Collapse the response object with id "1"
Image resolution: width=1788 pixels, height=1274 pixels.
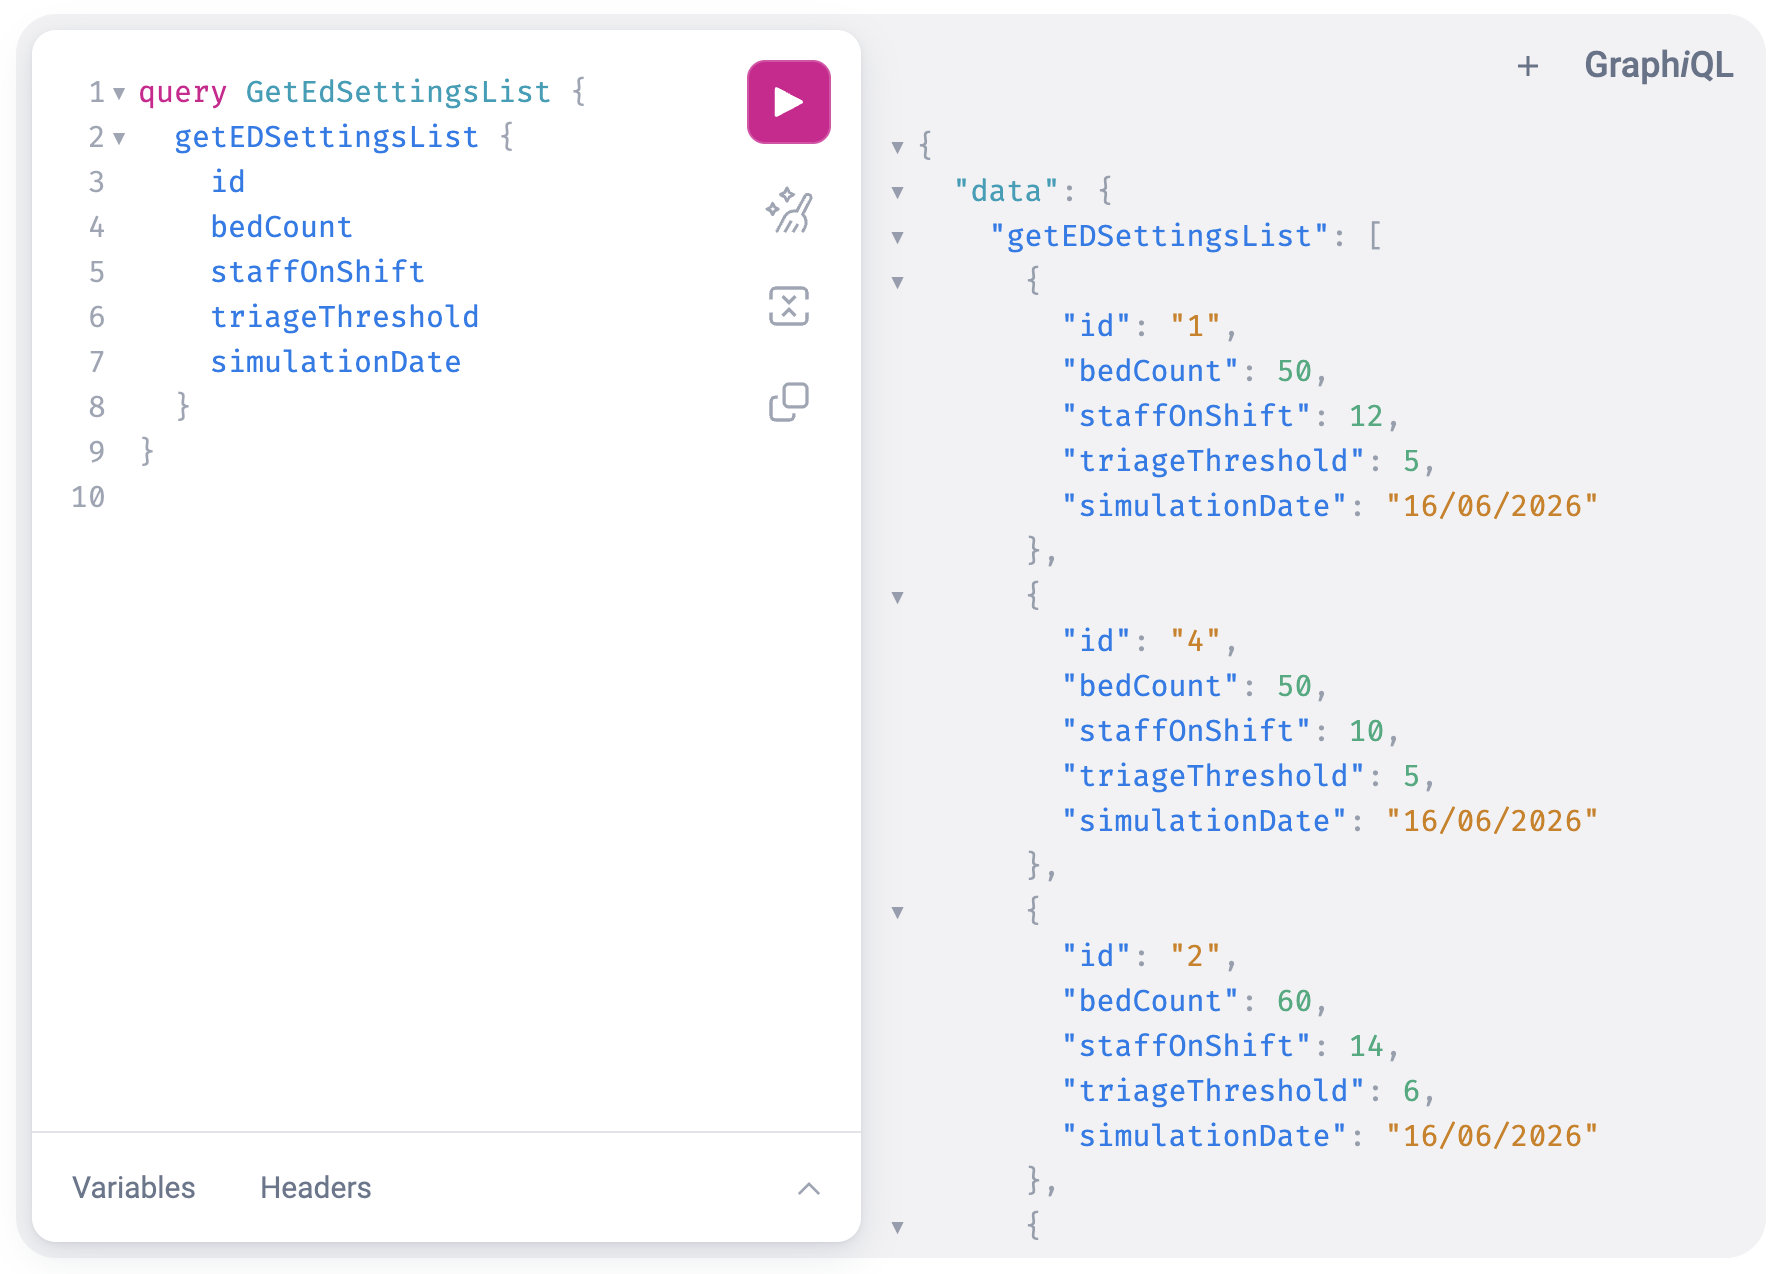coord(897,282)
